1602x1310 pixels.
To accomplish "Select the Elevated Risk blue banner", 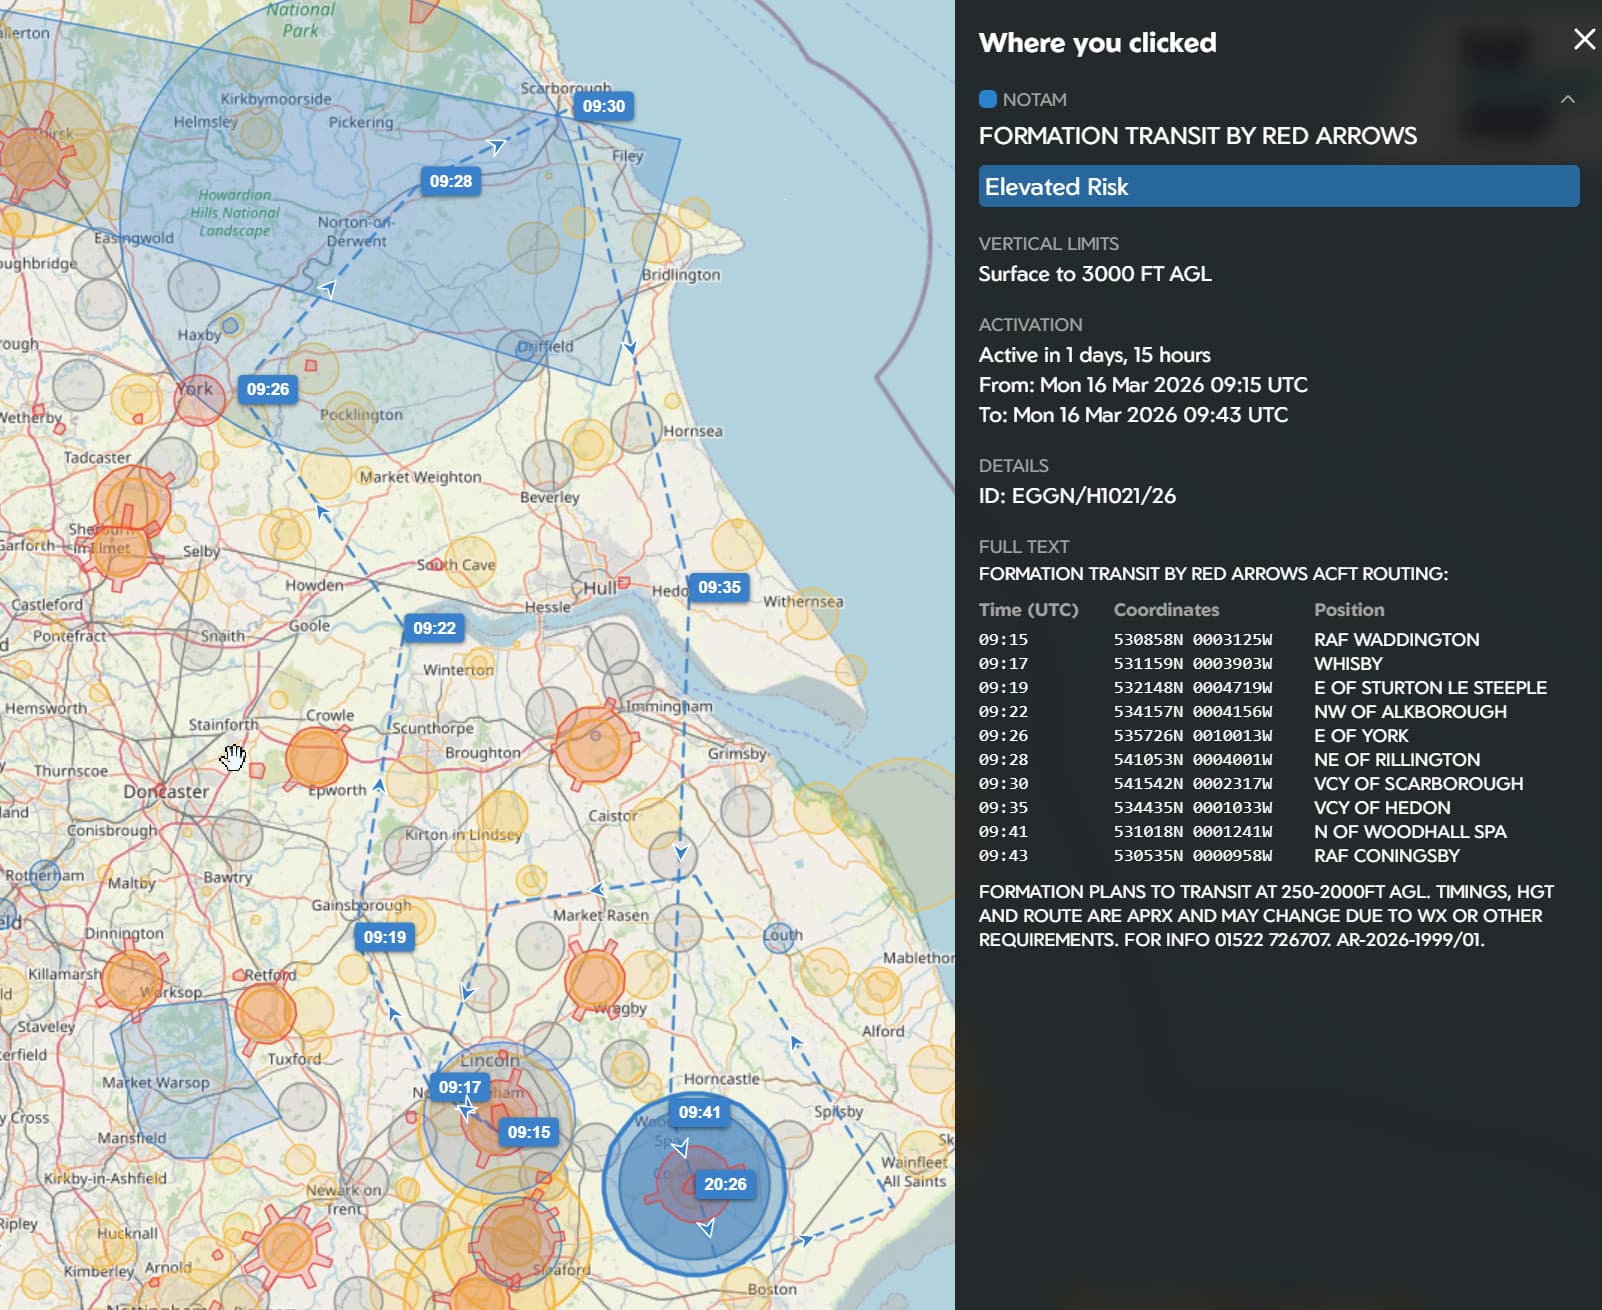I will click(1278, 187).
